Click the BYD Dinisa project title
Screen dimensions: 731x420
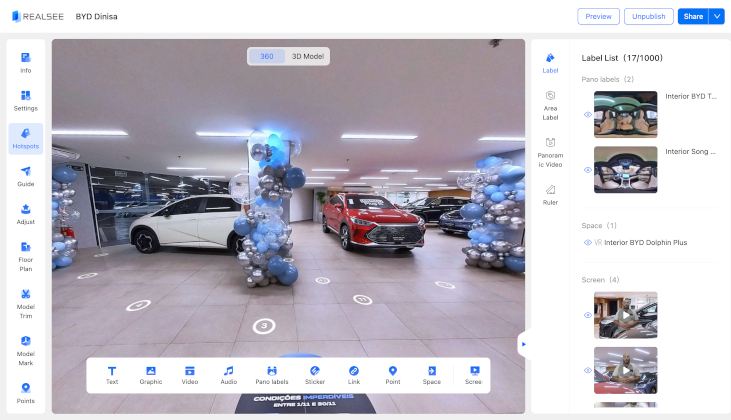click(x=97, y=16)
